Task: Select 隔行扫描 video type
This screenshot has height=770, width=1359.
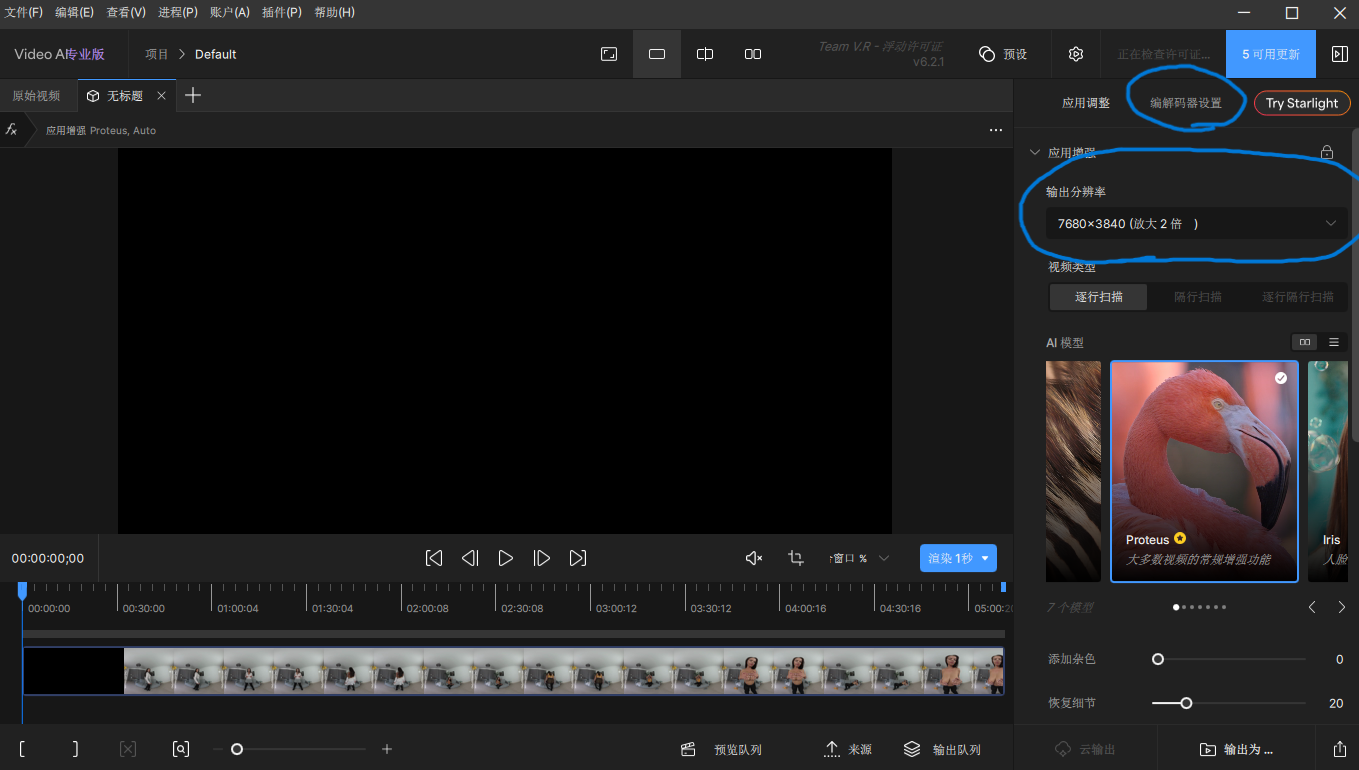Action: pyautogui.click(x=1198, y=297)
